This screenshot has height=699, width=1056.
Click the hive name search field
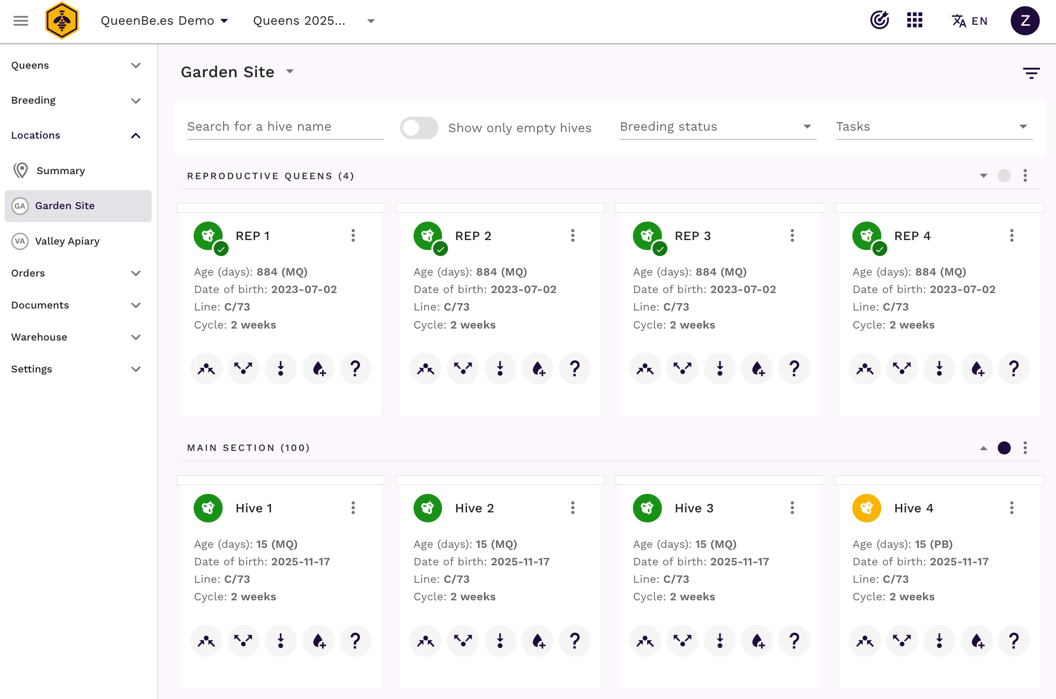tap(285, 127)
